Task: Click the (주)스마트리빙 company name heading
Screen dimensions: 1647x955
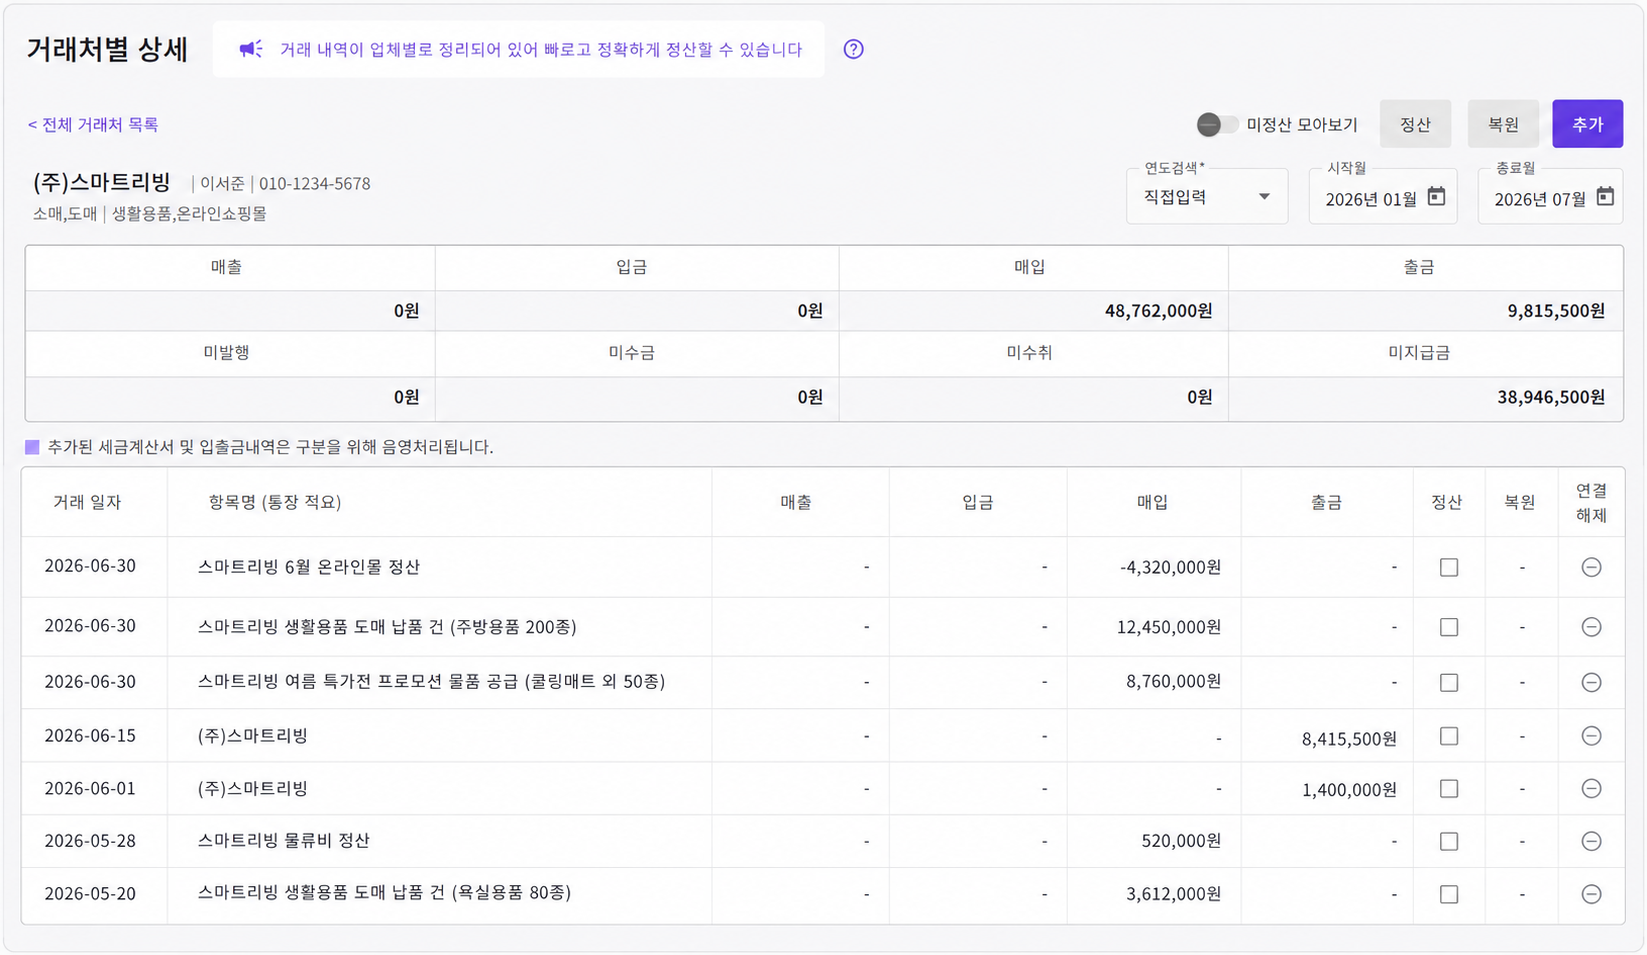Action: 102,183
